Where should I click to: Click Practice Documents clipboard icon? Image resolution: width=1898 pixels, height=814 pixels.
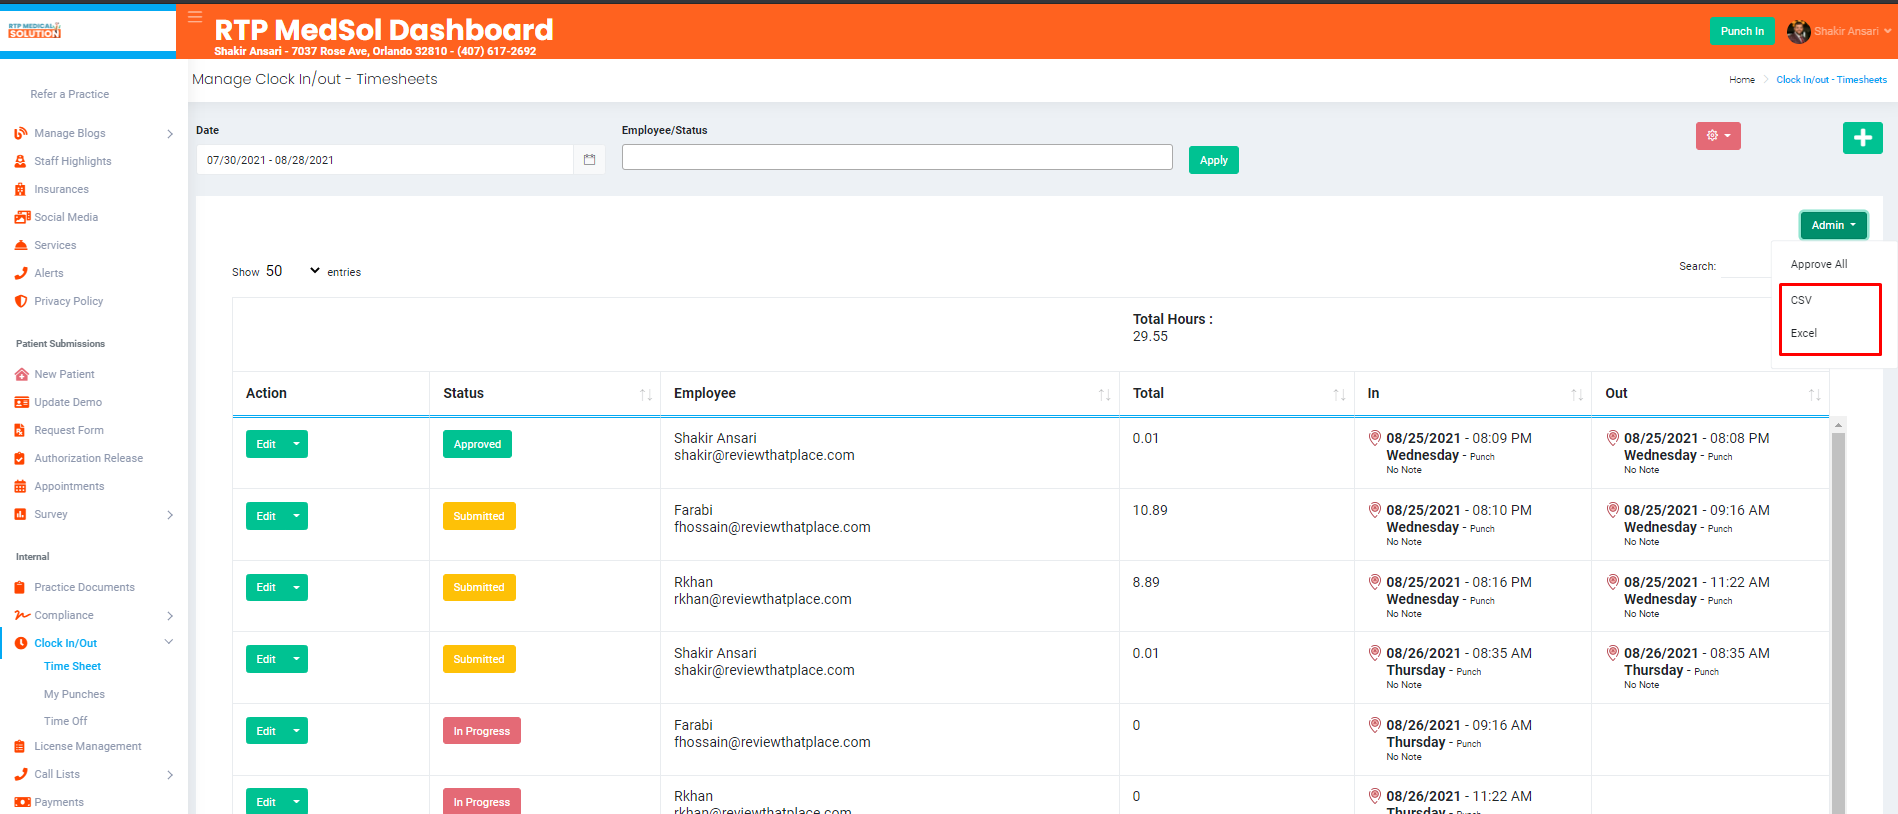tap(21, 587)
